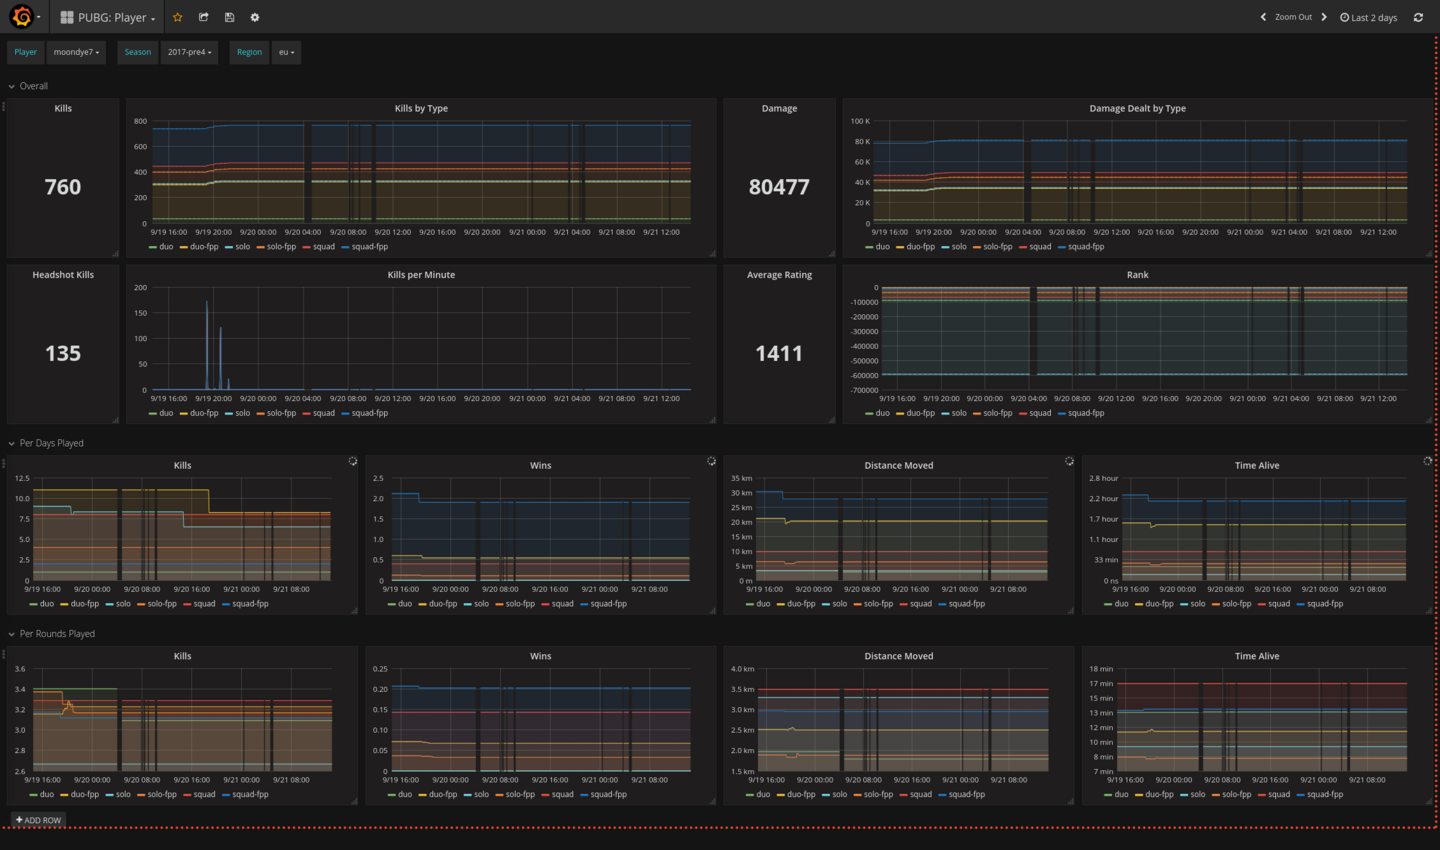Click solo-fpp color swatch in Kills by Type legend

pos(260,247)
